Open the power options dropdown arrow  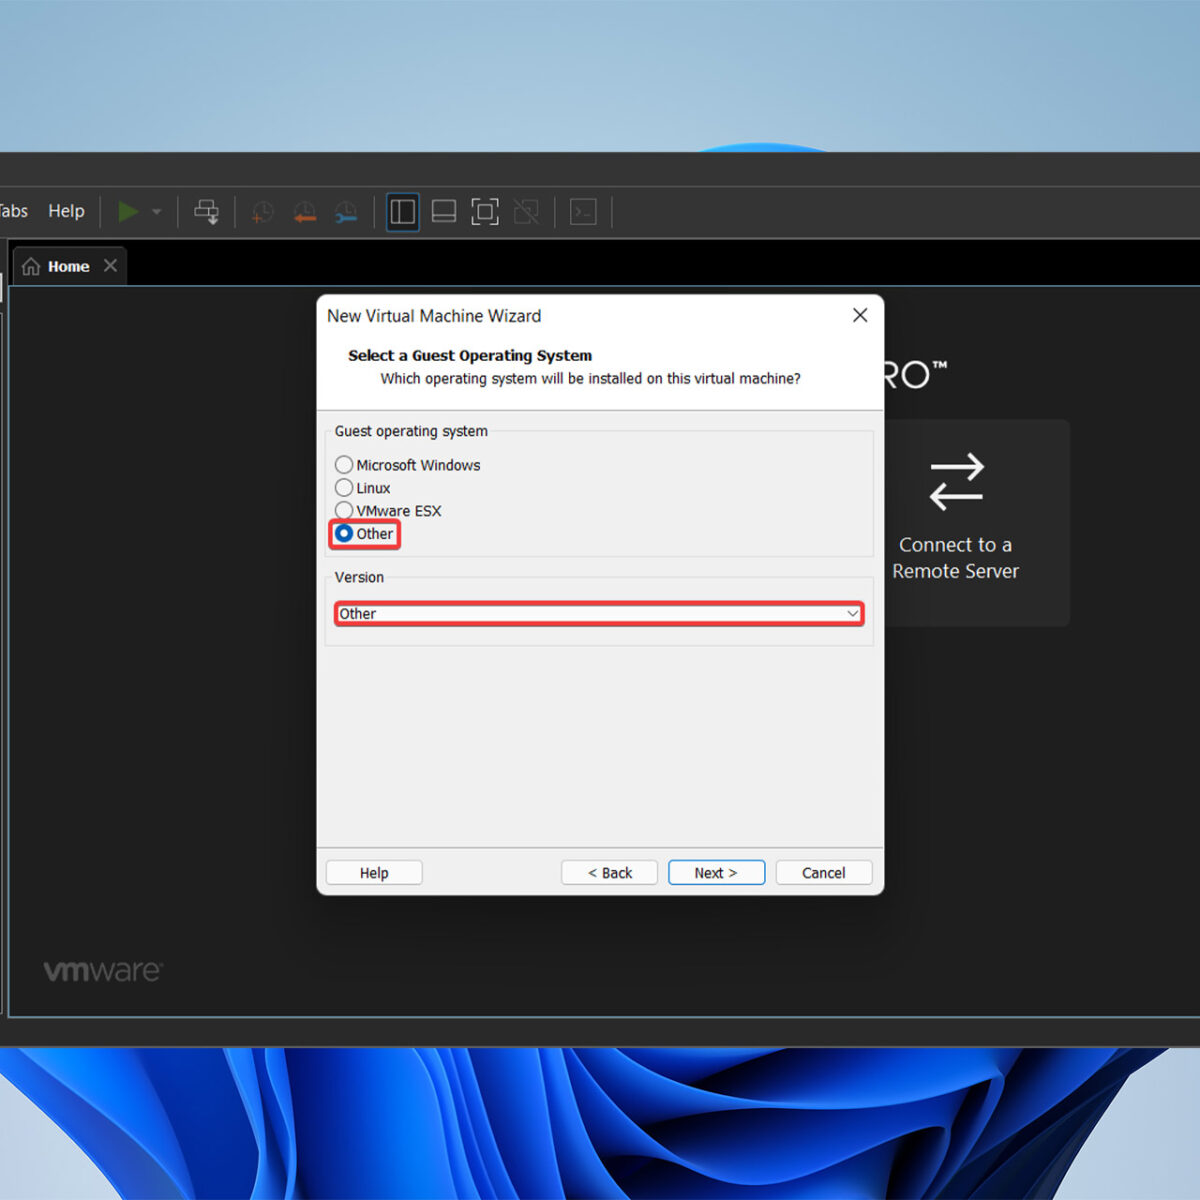click(x=157, y=212)
